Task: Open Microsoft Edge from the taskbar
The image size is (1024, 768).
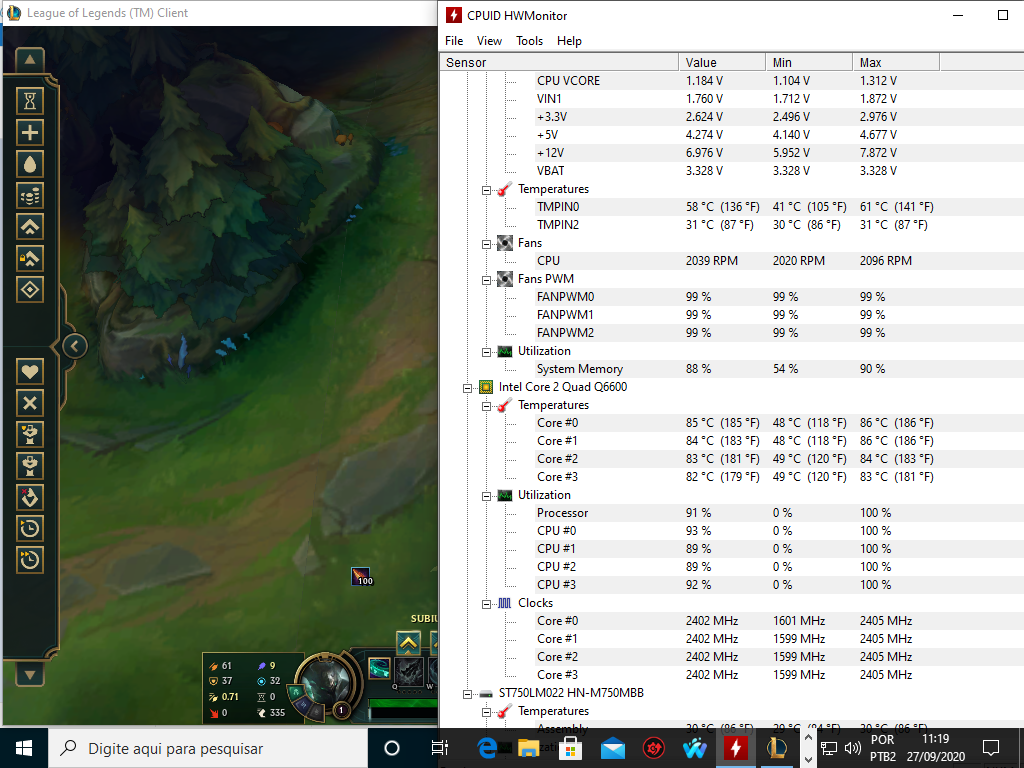Action: pyautogui.click(x=487, y=748)
